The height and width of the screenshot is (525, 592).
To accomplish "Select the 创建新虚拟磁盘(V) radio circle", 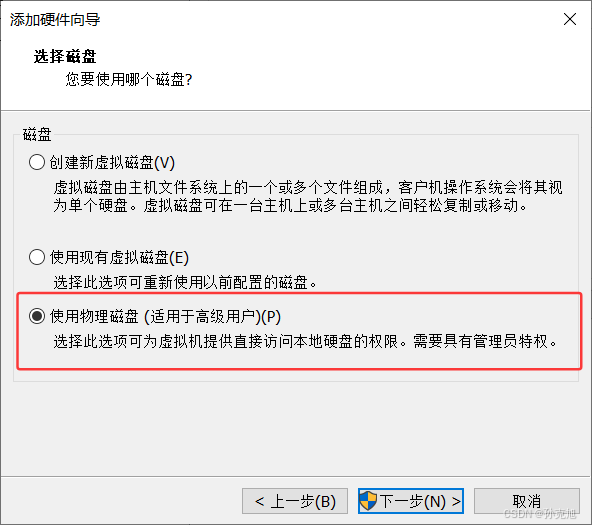I will (37, 162).
